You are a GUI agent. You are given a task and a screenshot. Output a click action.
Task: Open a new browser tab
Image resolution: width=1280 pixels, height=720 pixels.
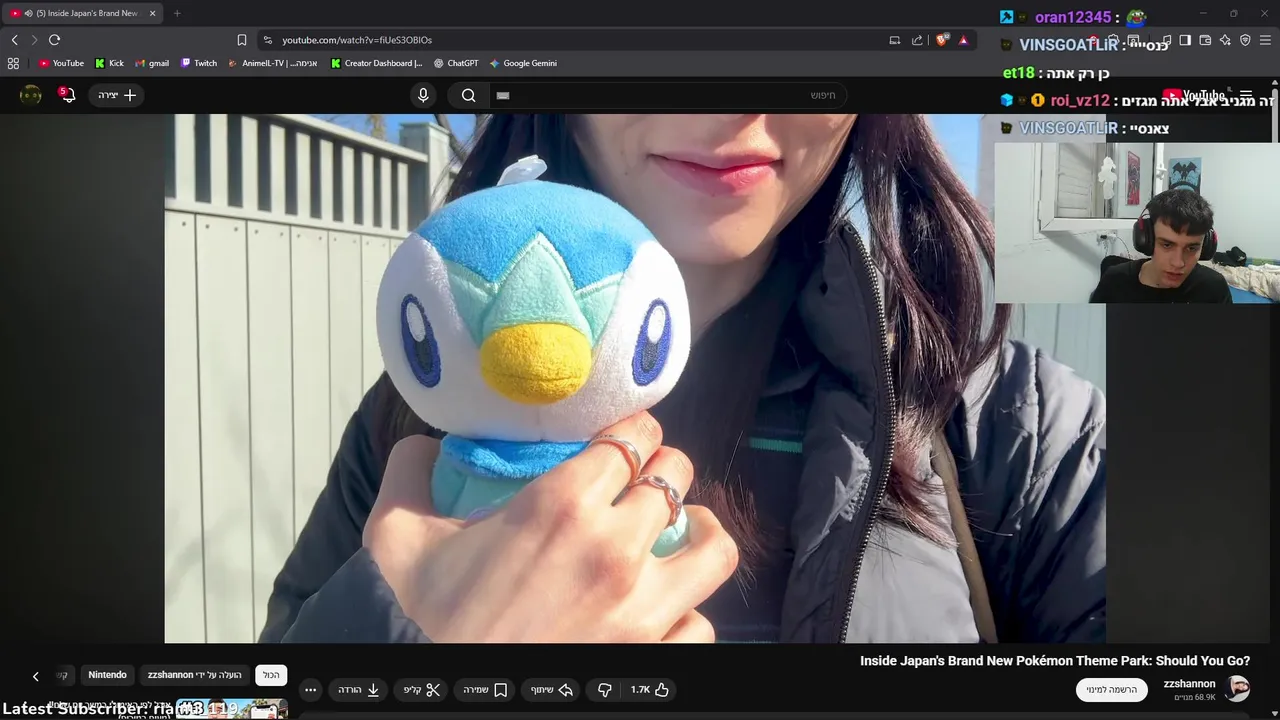(x=177, y=13)
